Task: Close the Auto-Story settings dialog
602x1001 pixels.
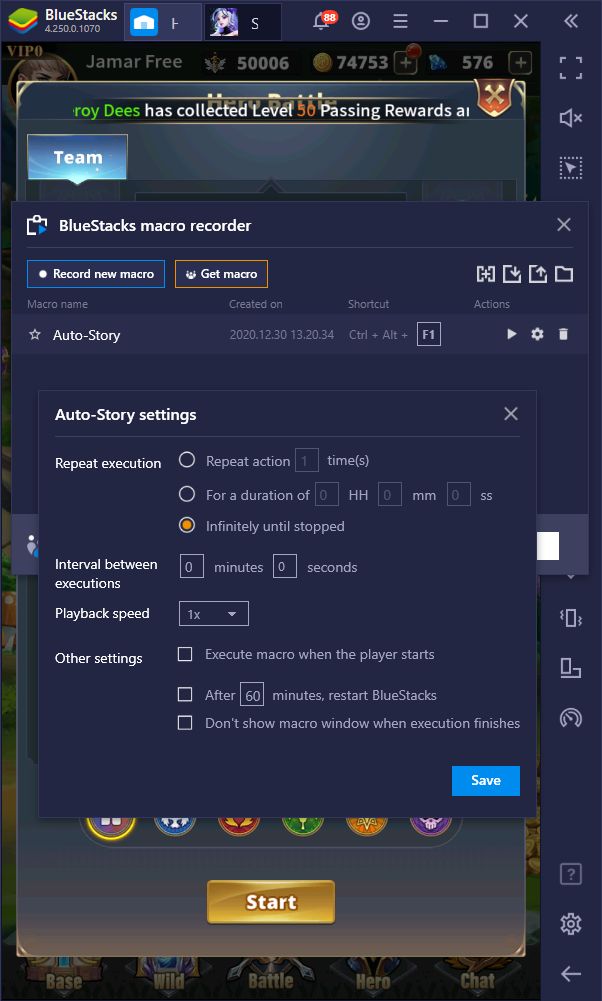Action: (x=511, y=414)
